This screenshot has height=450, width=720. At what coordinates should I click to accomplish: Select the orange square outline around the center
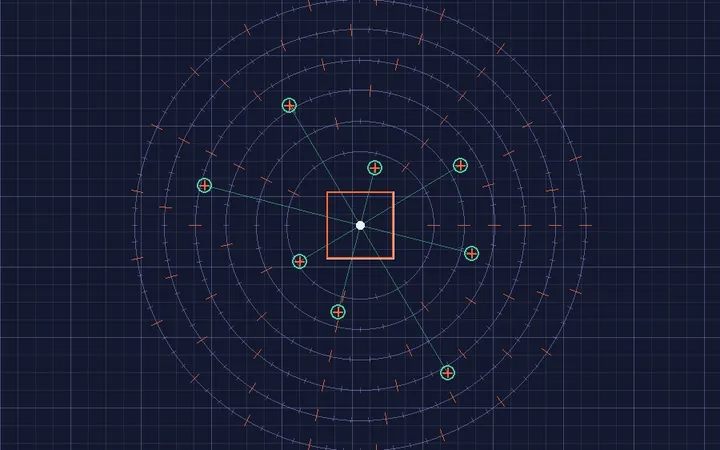[x=360, y=225]
